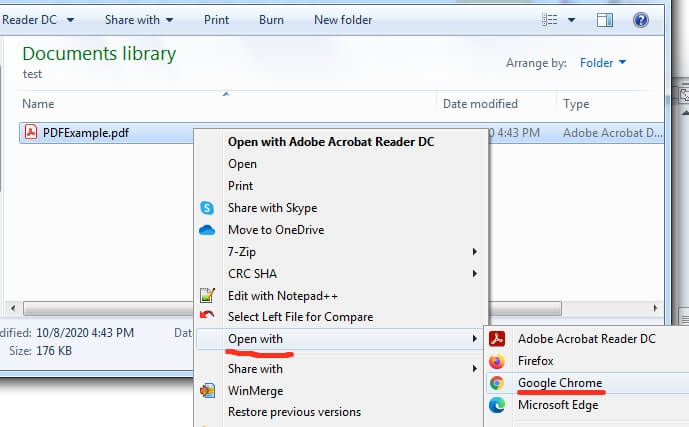Screen dimensions: 689x427
Task: Click the Adobe Acrobat icon in submenu
Action: (497, 339)
